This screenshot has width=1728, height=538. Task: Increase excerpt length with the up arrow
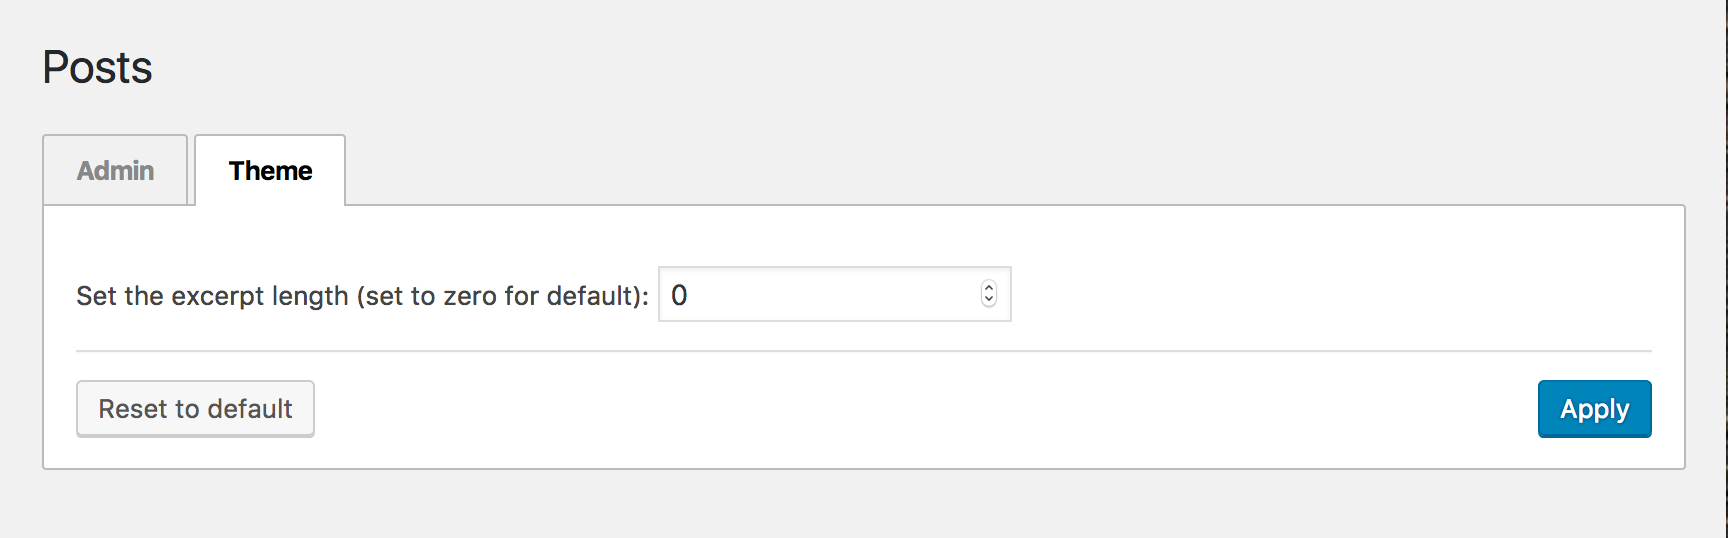(989, 287)
